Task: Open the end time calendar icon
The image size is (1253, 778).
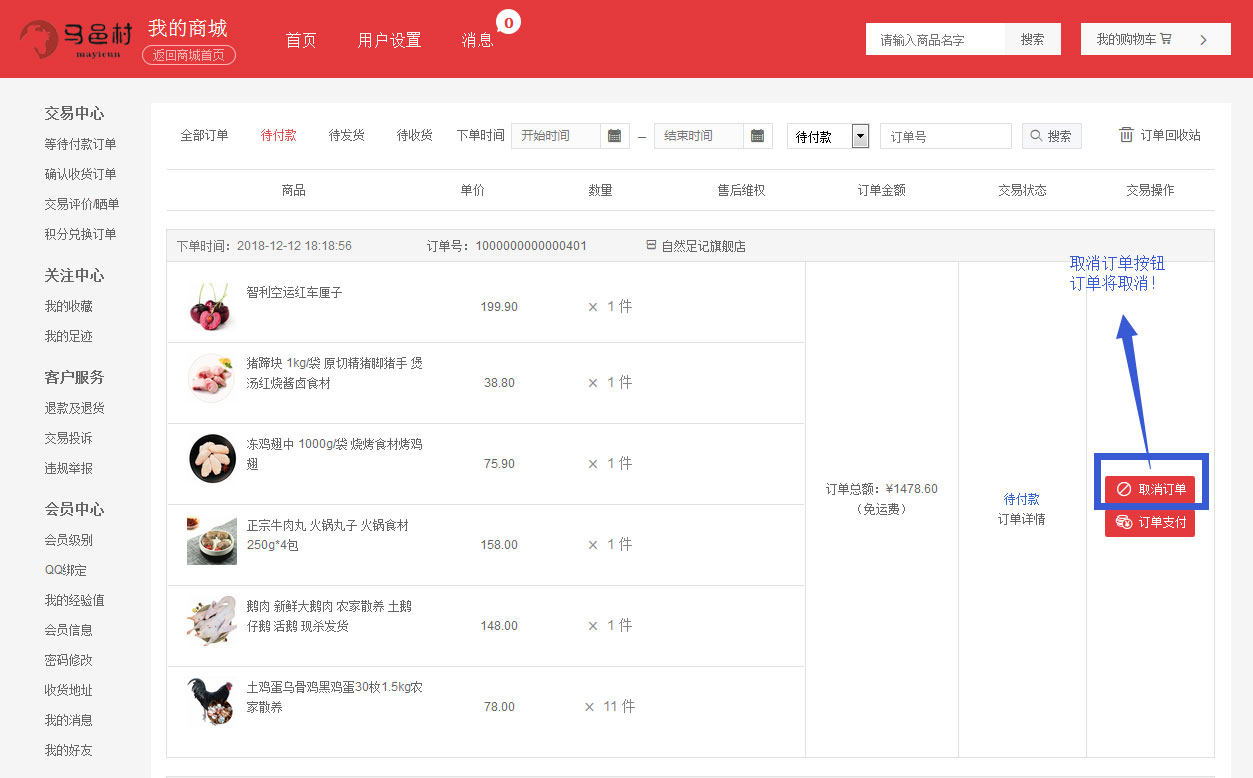Action: pyautogui.click(x=758, y=136)
